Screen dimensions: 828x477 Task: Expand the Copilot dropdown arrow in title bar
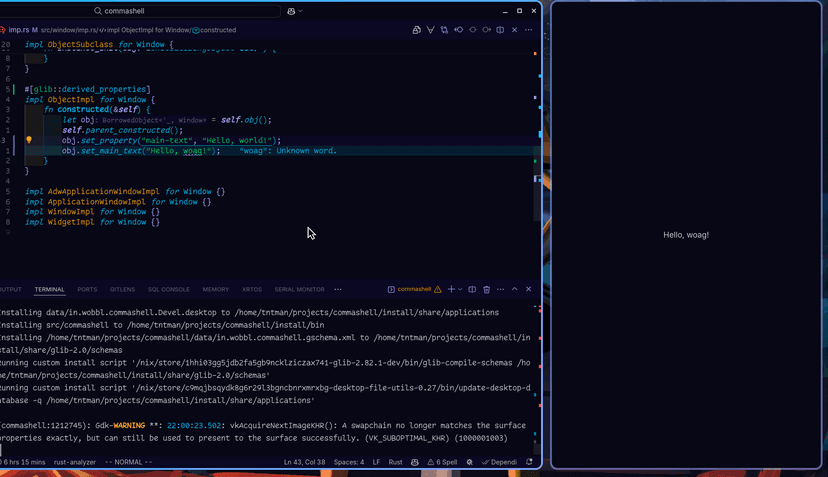[300, 11]
